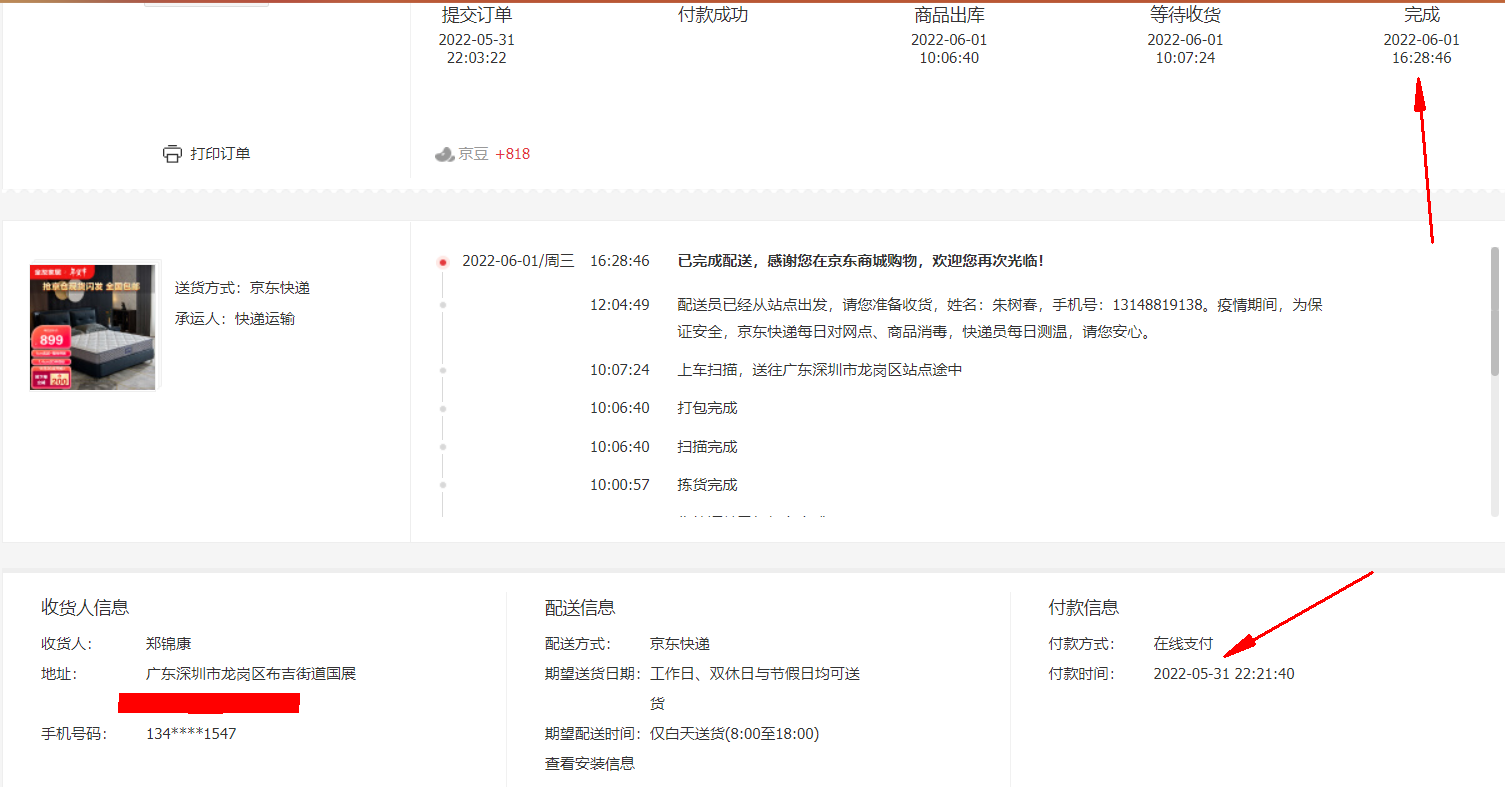Click the 商品出库 status step

(x=949, y=15)
